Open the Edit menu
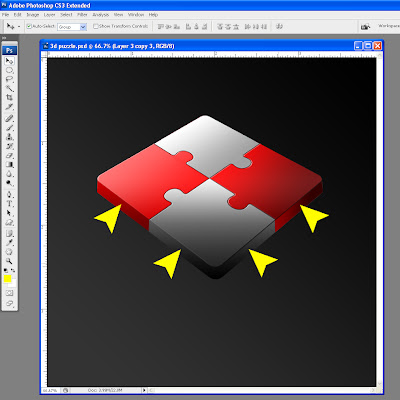This screenshot has width=400, height=400. [17, 15]
